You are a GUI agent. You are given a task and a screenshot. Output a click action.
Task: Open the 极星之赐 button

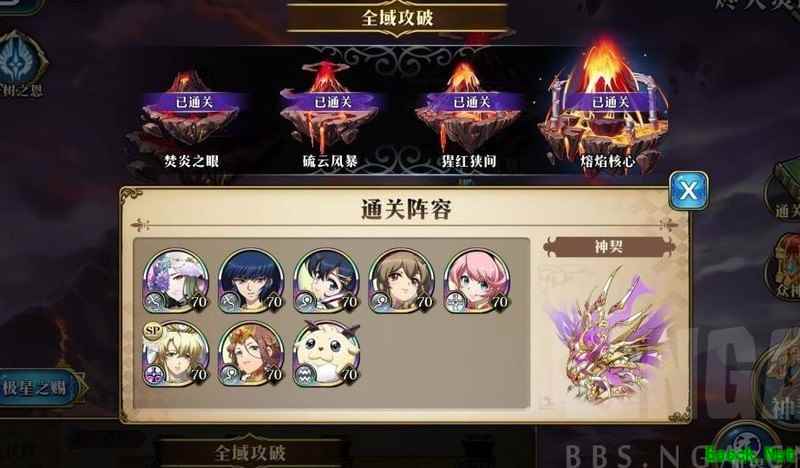point(40,388)
